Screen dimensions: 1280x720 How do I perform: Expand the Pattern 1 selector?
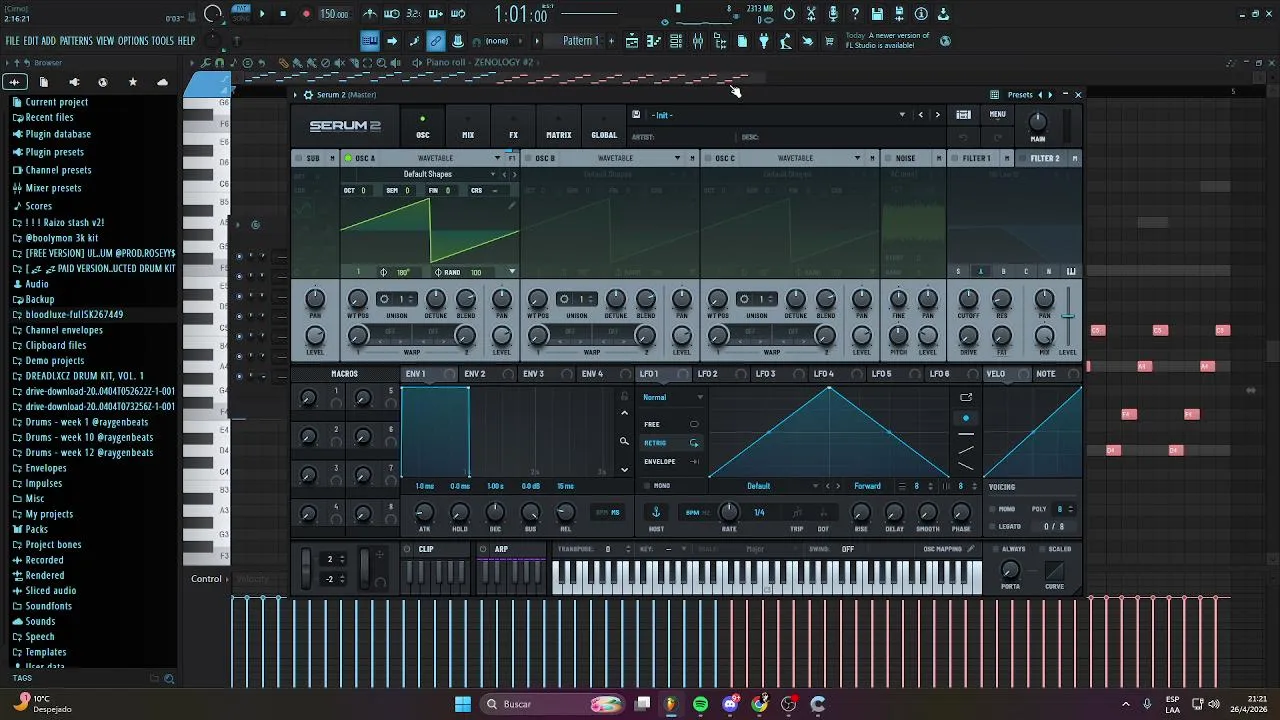[581, 41]
